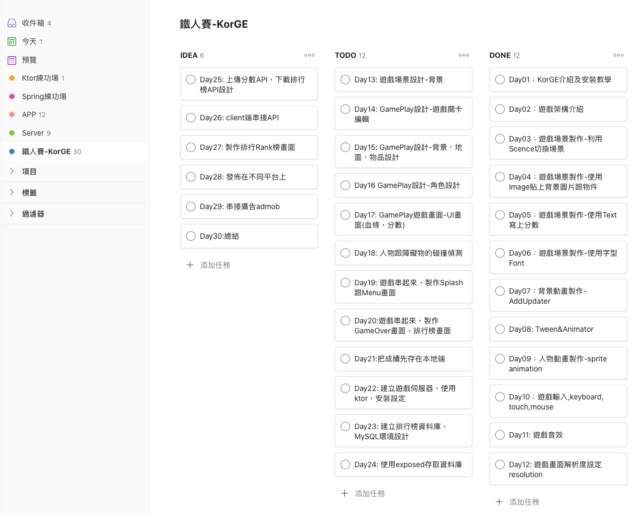The width and height of the screenshot is (640, 515).
Task: Complete the Day26 client API task
Action: (x=191, y=118)
